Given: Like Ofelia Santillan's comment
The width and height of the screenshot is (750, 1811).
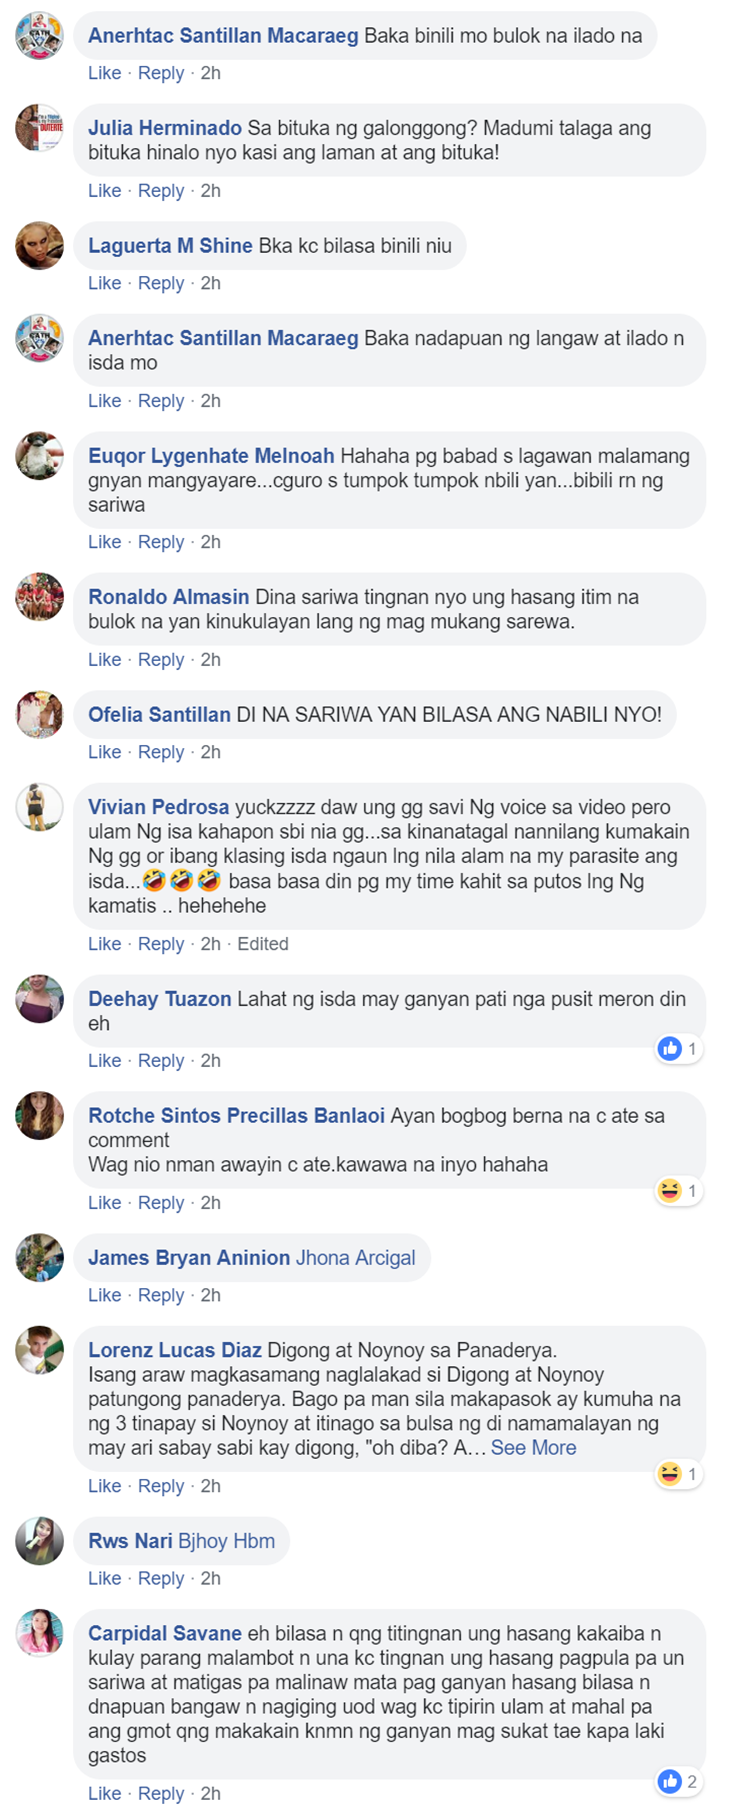Looking at the screenshot, I should pos(104,752).
